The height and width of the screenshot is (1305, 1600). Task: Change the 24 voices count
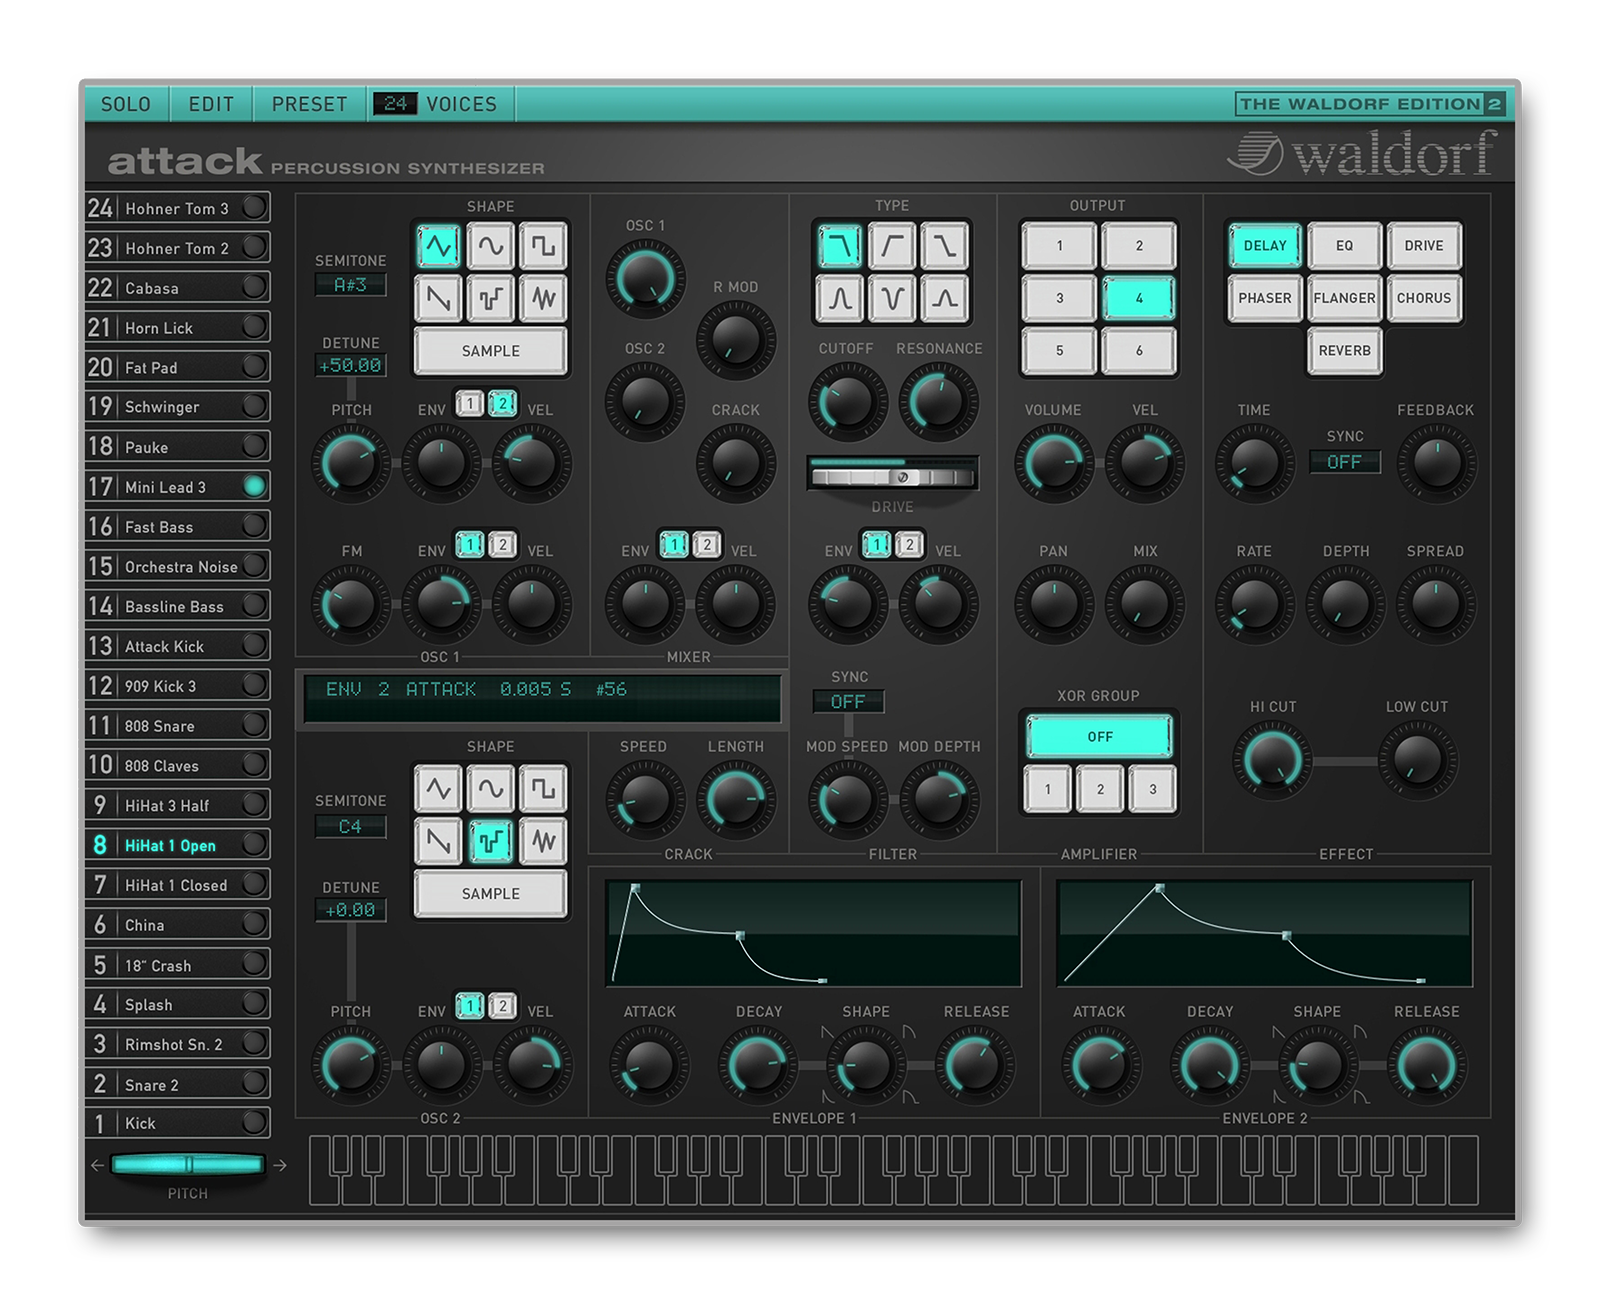[395, 104]
